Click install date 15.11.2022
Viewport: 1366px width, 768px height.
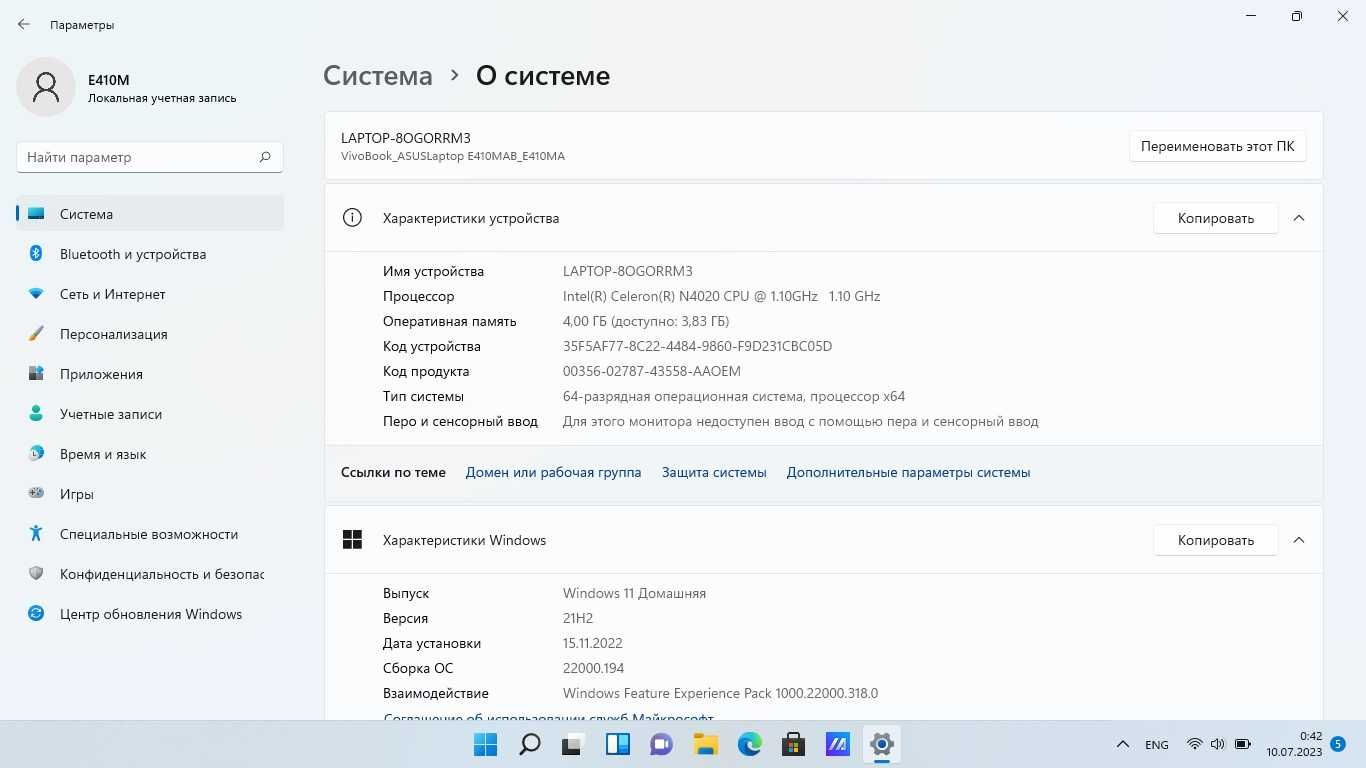tap(593, 643)
